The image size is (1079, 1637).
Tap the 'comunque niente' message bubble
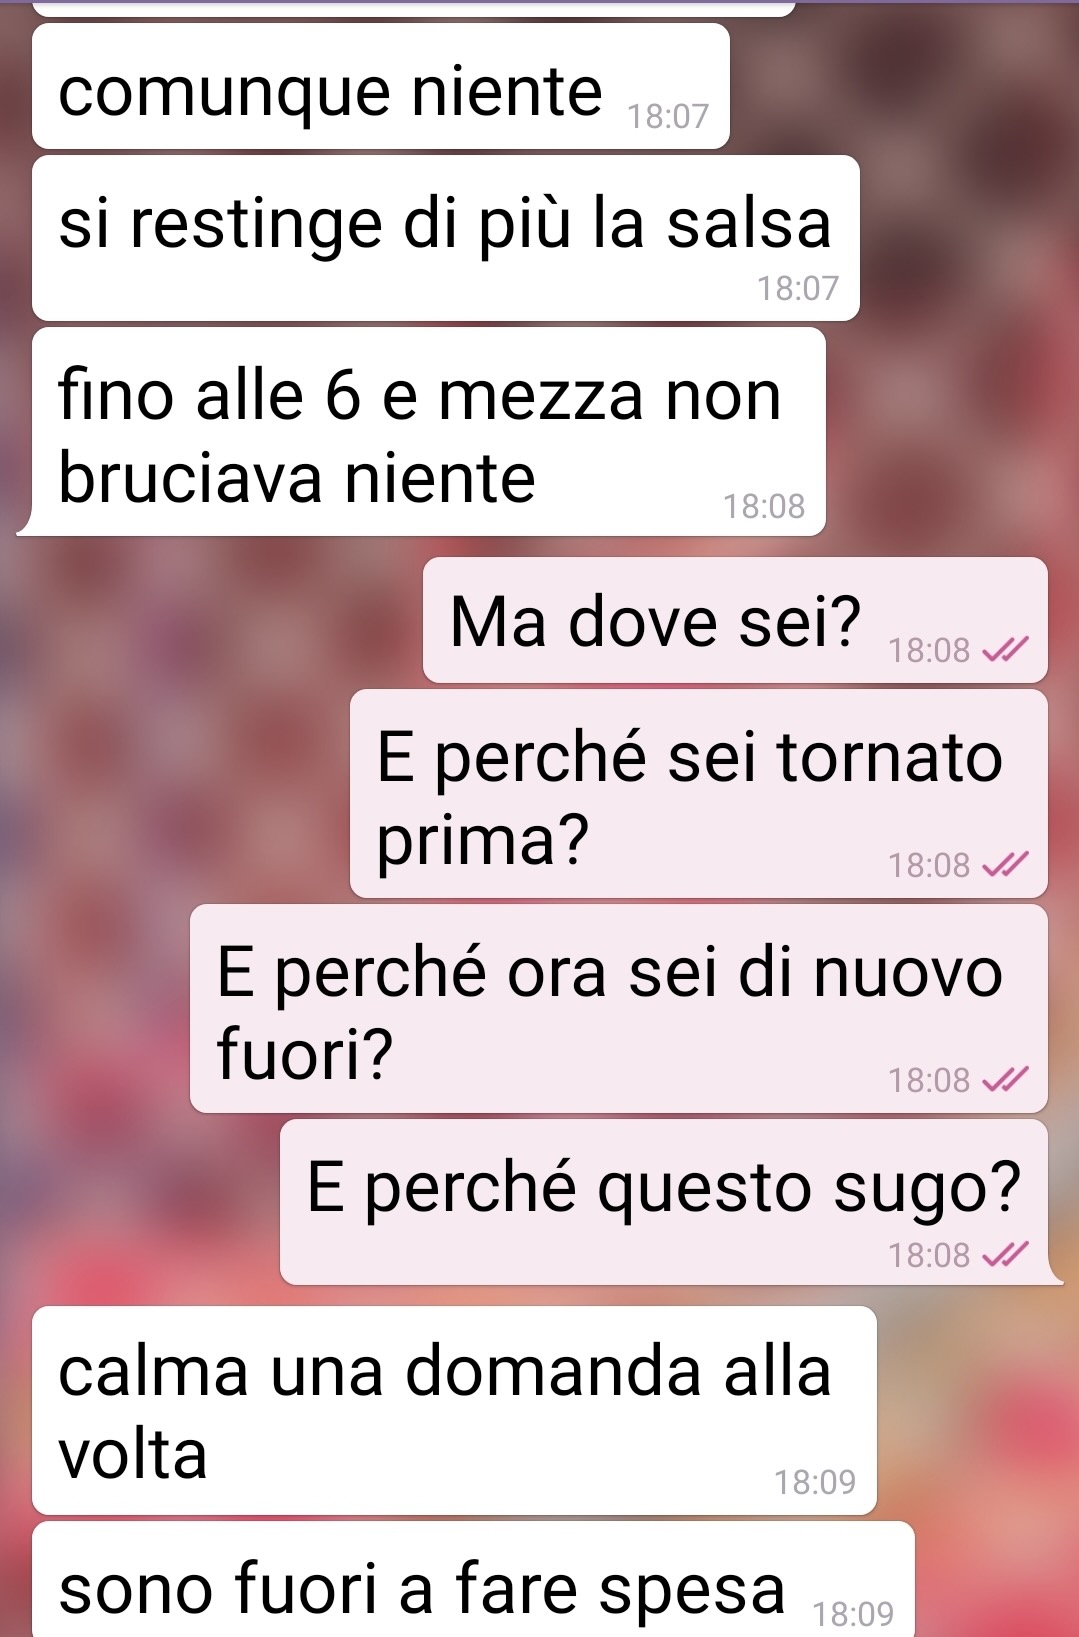pos(380,87)
